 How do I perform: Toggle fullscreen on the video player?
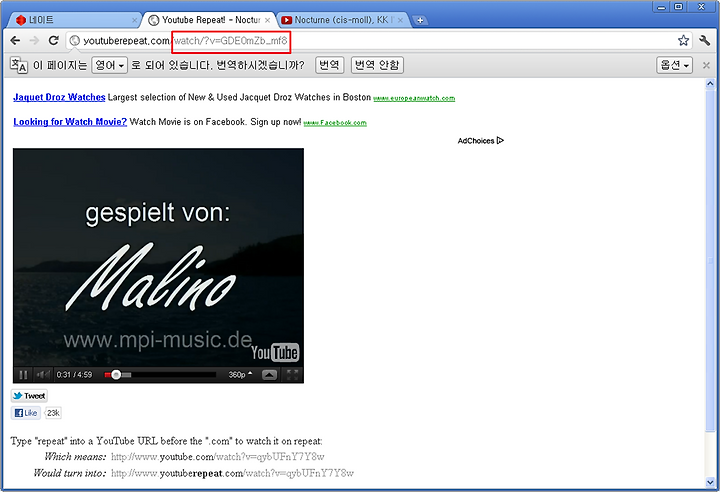[292, 375]
